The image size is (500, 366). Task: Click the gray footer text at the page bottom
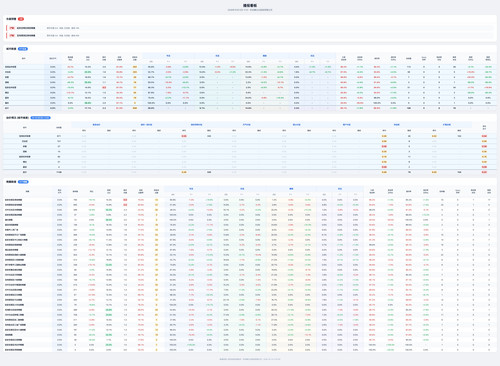(x=250, y=359)
